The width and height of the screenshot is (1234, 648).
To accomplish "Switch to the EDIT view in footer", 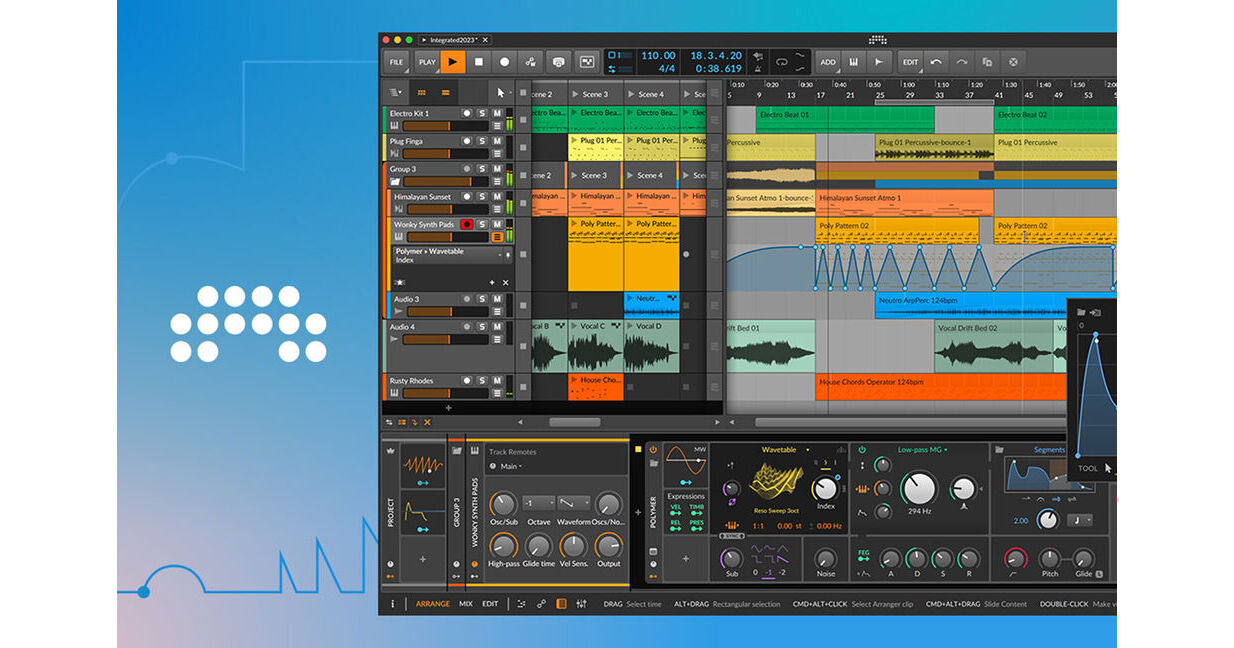I will [490, 604].
